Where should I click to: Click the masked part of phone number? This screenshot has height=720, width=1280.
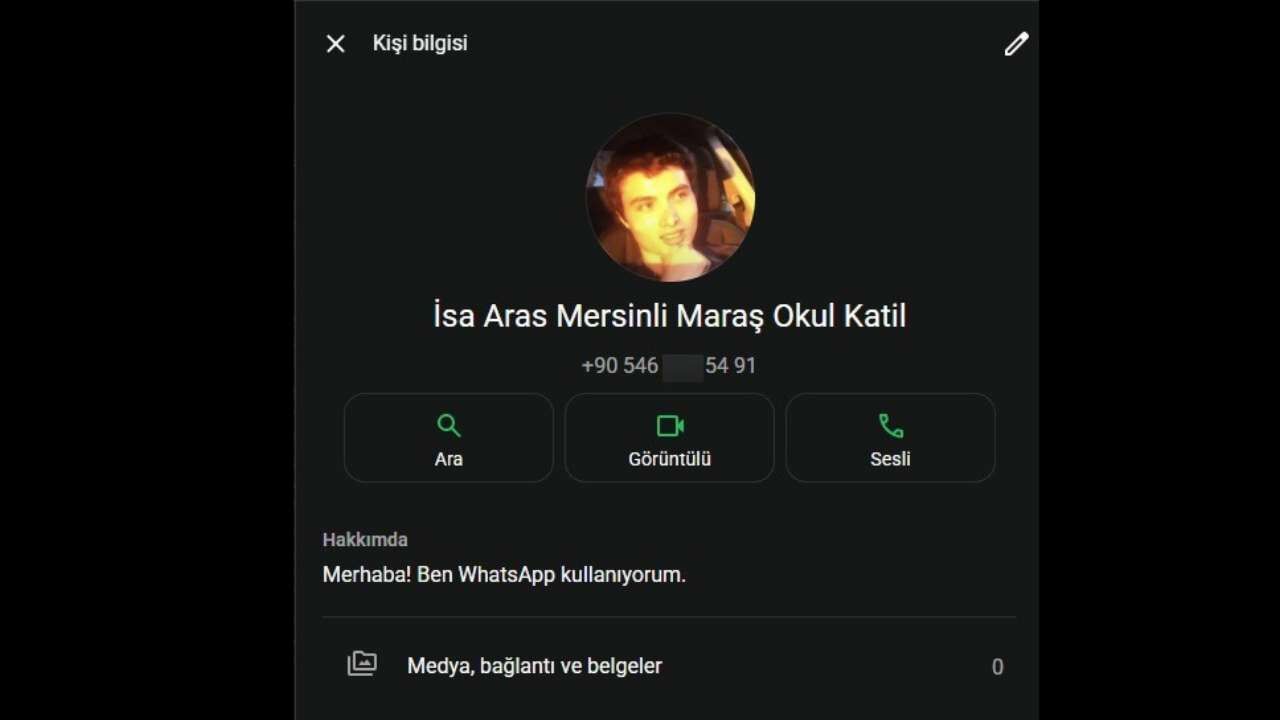[x=683, y=367]
